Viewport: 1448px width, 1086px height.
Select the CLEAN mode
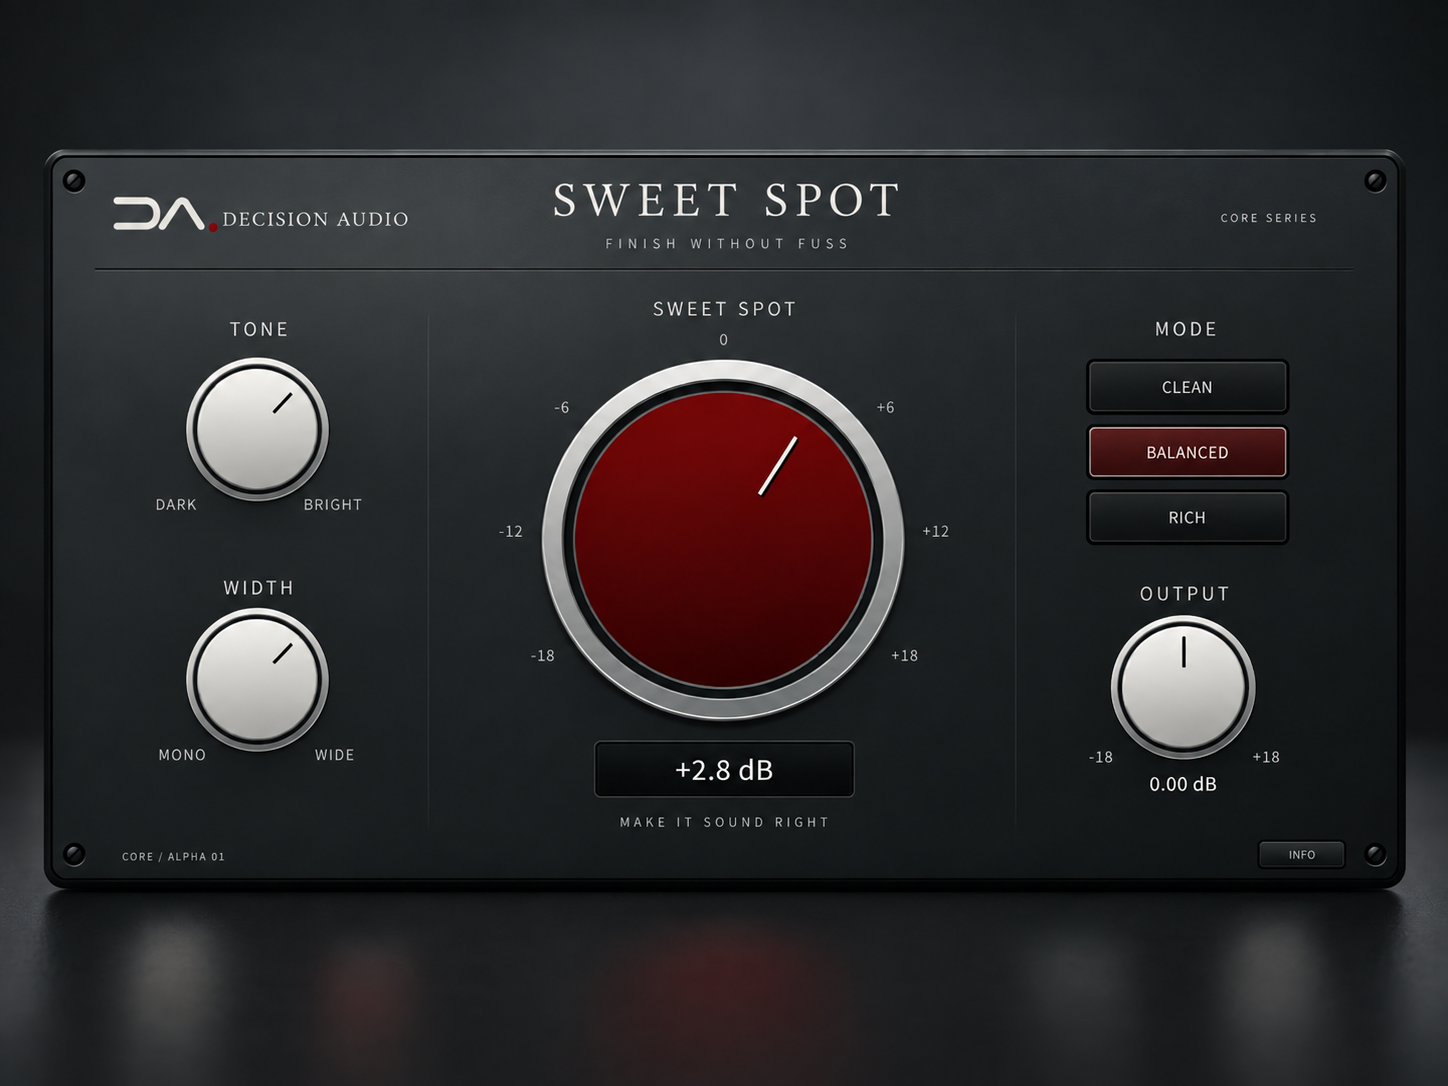point(1187,387)
